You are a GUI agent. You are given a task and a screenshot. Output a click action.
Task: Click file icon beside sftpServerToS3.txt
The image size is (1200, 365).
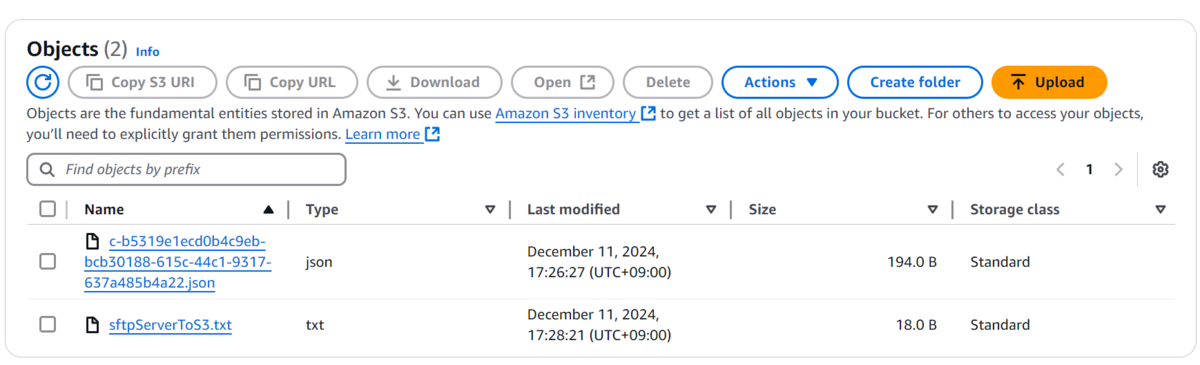click(93, 325)
